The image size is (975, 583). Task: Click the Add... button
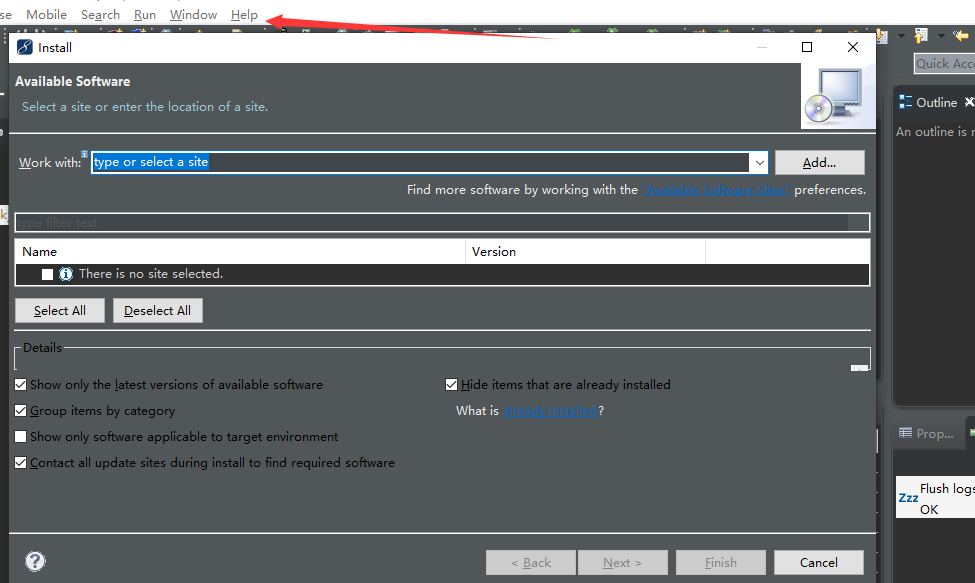click(820, 163)
